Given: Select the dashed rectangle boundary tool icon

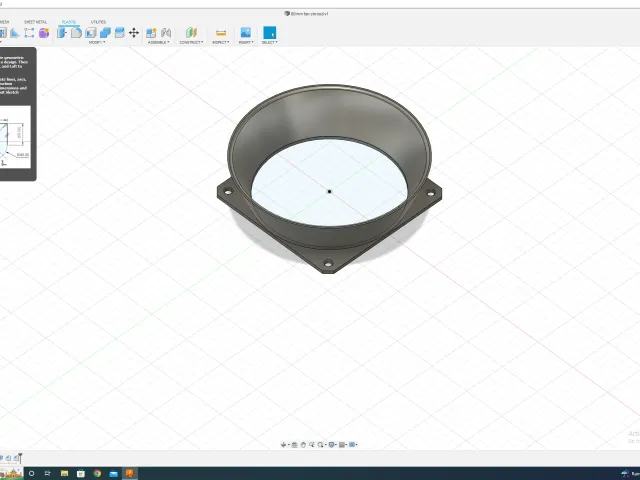Looking at the screenshot, I should pyautogui.click(x=29, y=33).
